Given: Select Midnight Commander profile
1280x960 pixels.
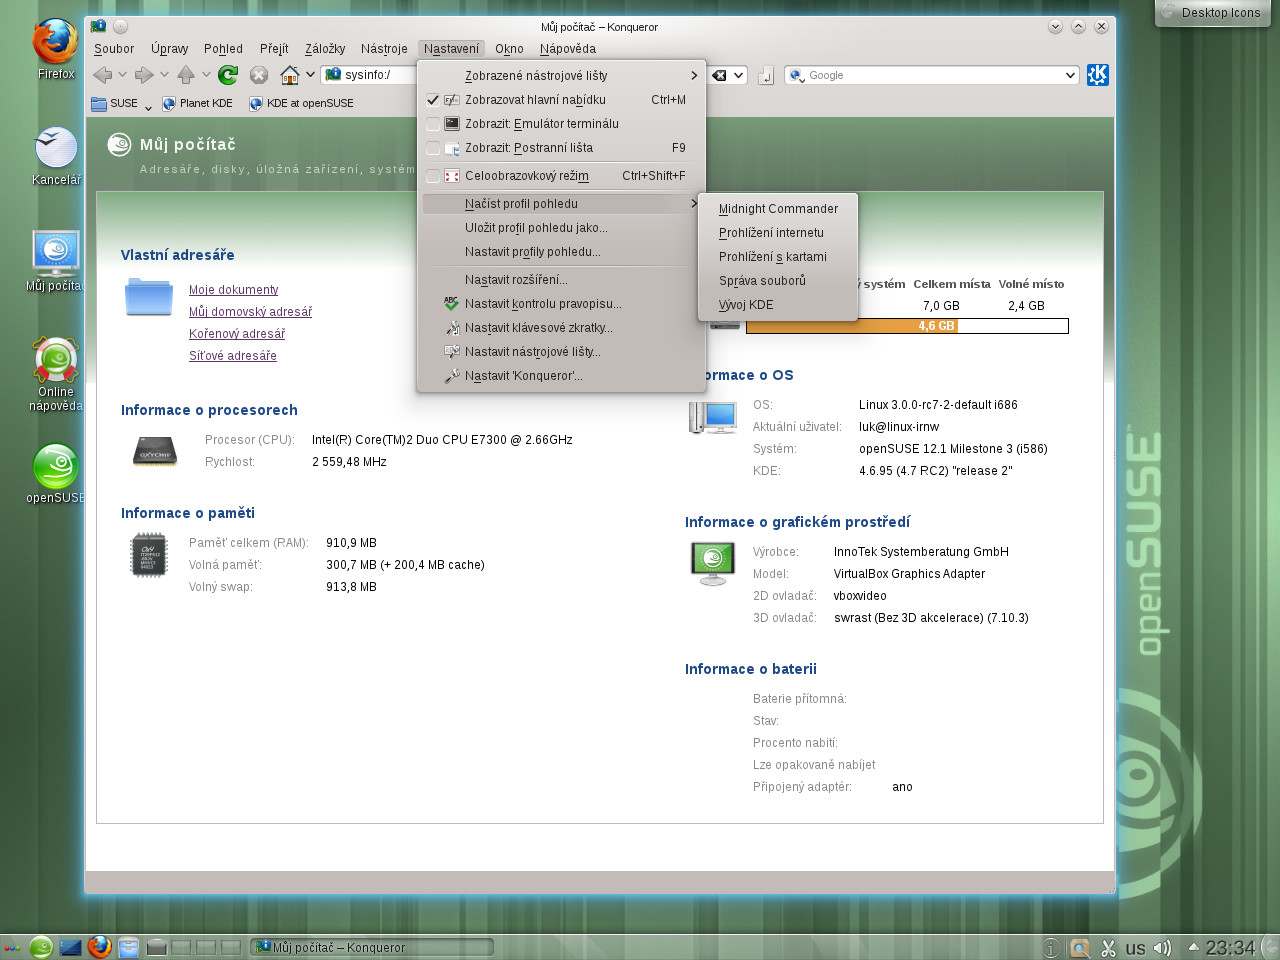Looking at the screenshot, I should click(778, 209).
